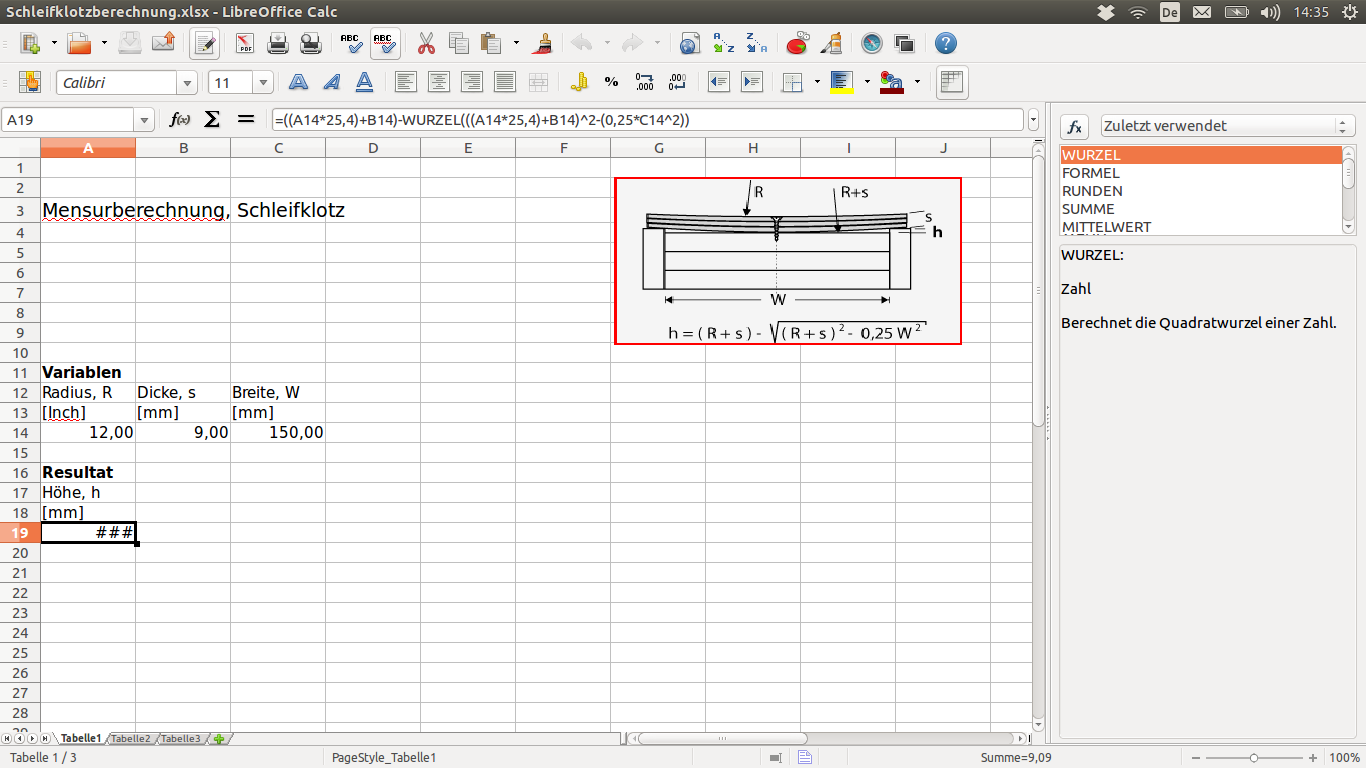The height and width of the screenshot is (768, 1366).
Task: Insert function into sheet via sidebar fx button
Action: pos(1075,126)
